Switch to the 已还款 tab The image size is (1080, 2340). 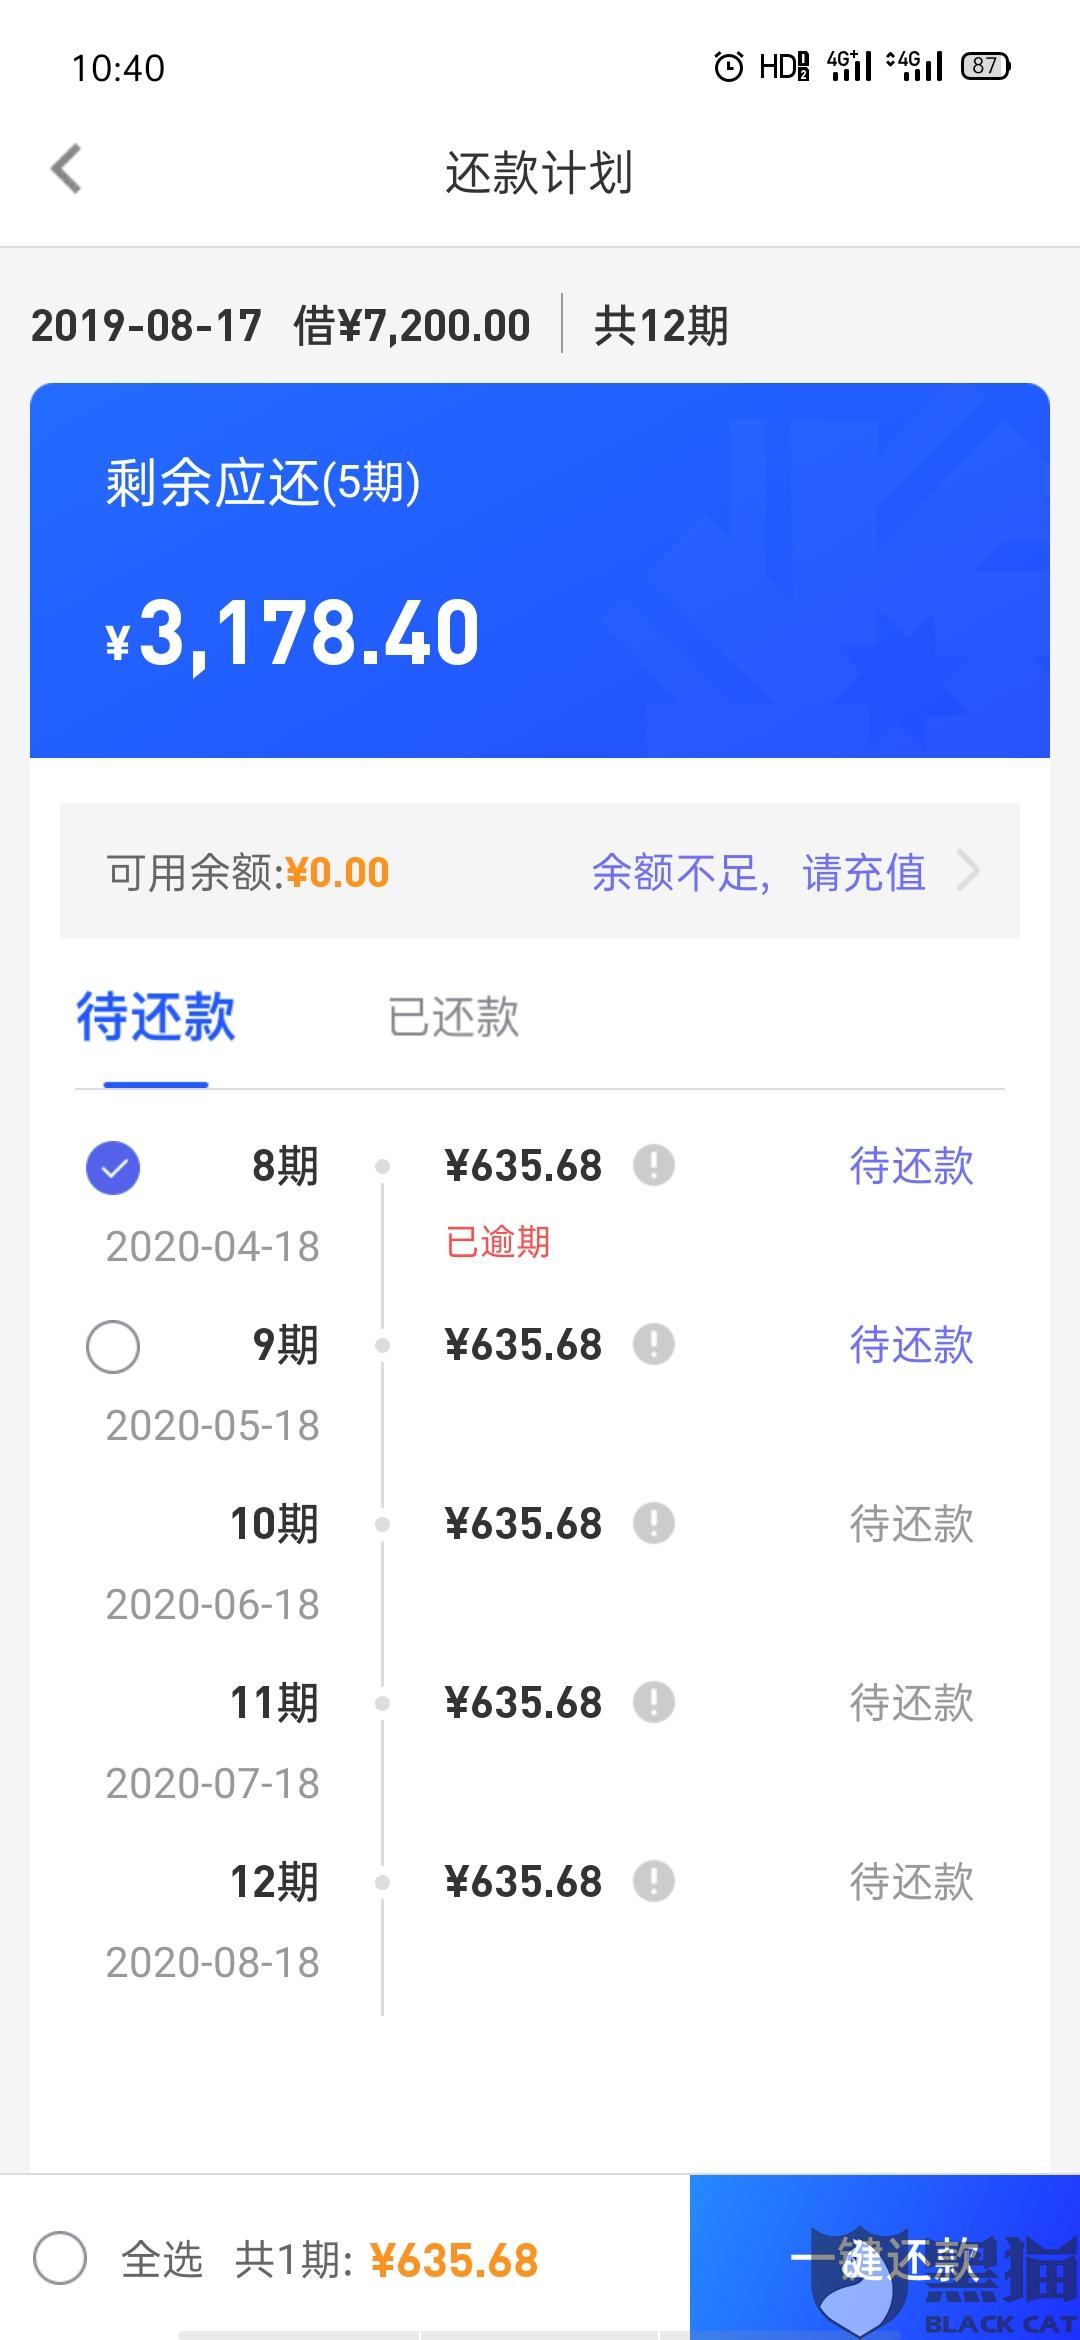click(x=453, y=1017)
